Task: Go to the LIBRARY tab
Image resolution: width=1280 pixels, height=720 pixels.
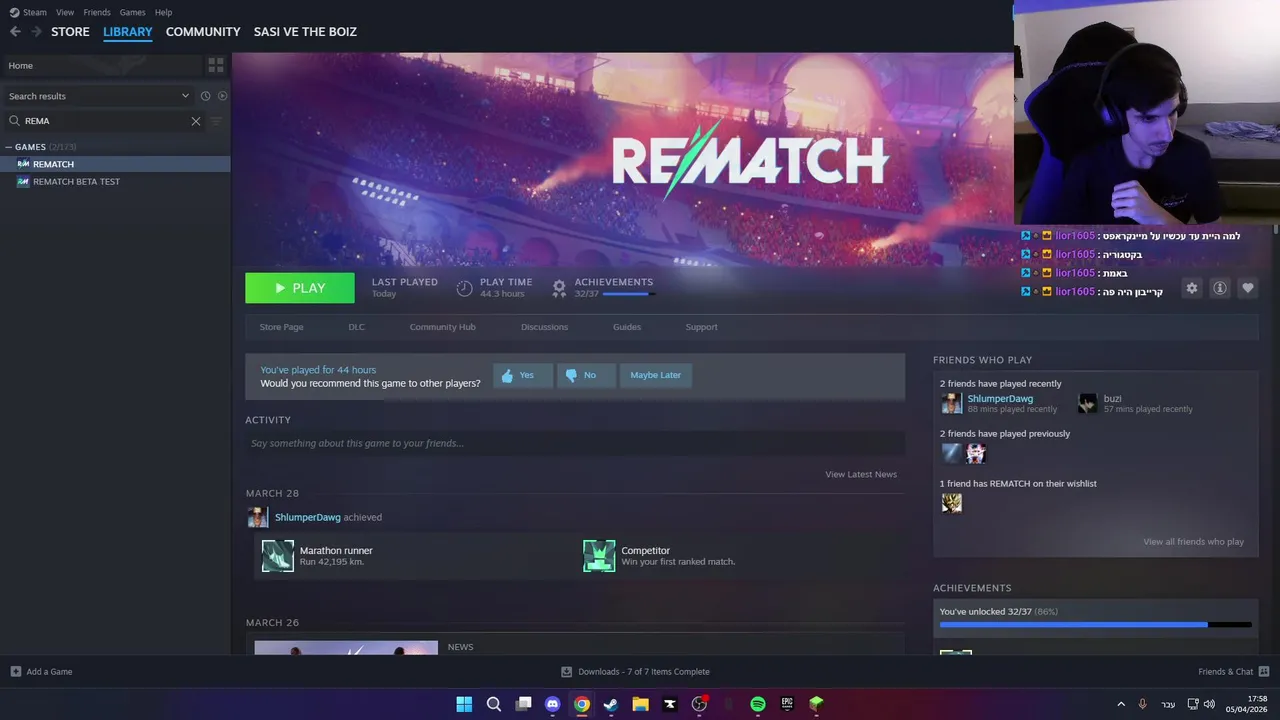Action: (128, 32)
